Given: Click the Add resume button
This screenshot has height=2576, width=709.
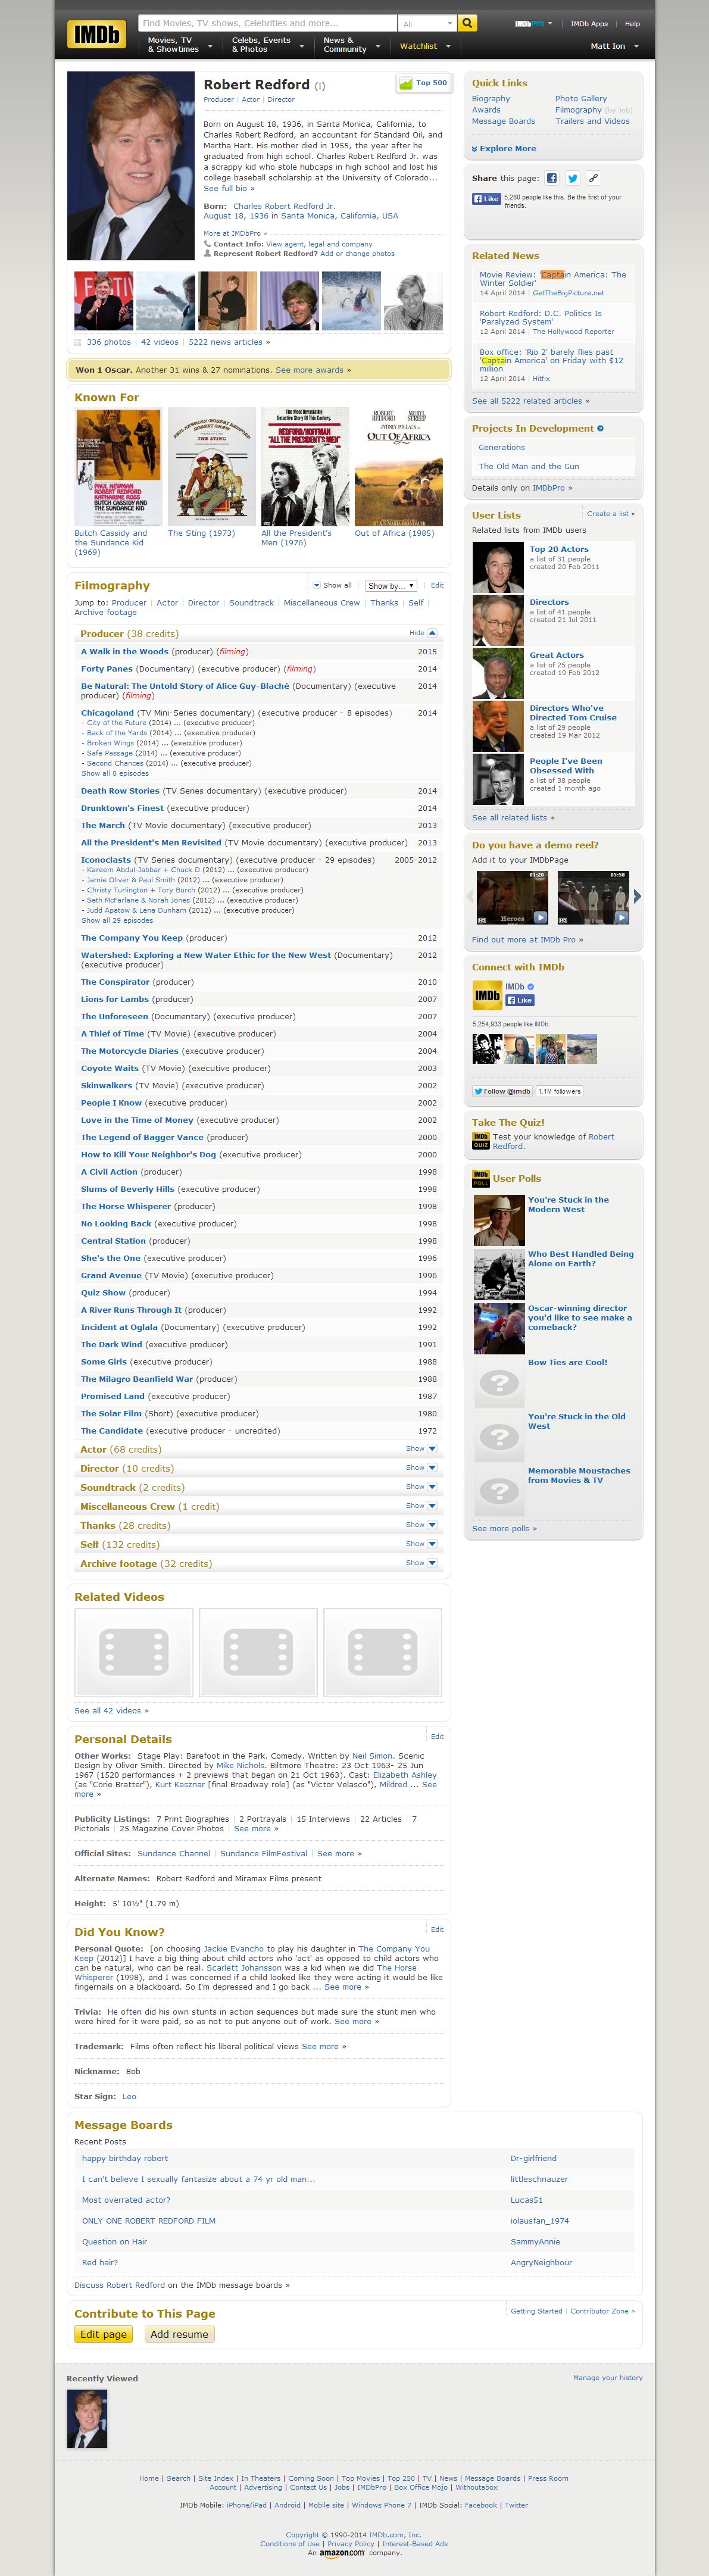Looking at the screenshot, I should 179,2333.
